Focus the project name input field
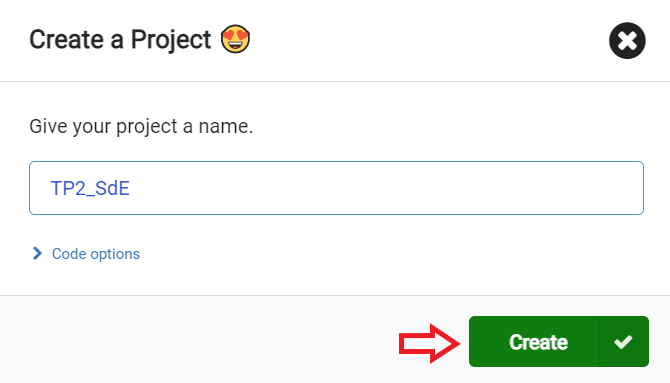 [x=336, y=188]
